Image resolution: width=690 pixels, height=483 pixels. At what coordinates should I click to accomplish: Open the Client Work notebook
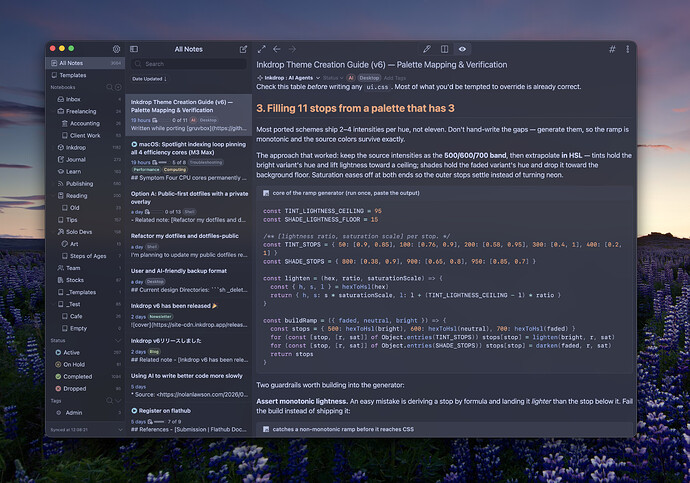pyautogui.click(x=85, y=135)
